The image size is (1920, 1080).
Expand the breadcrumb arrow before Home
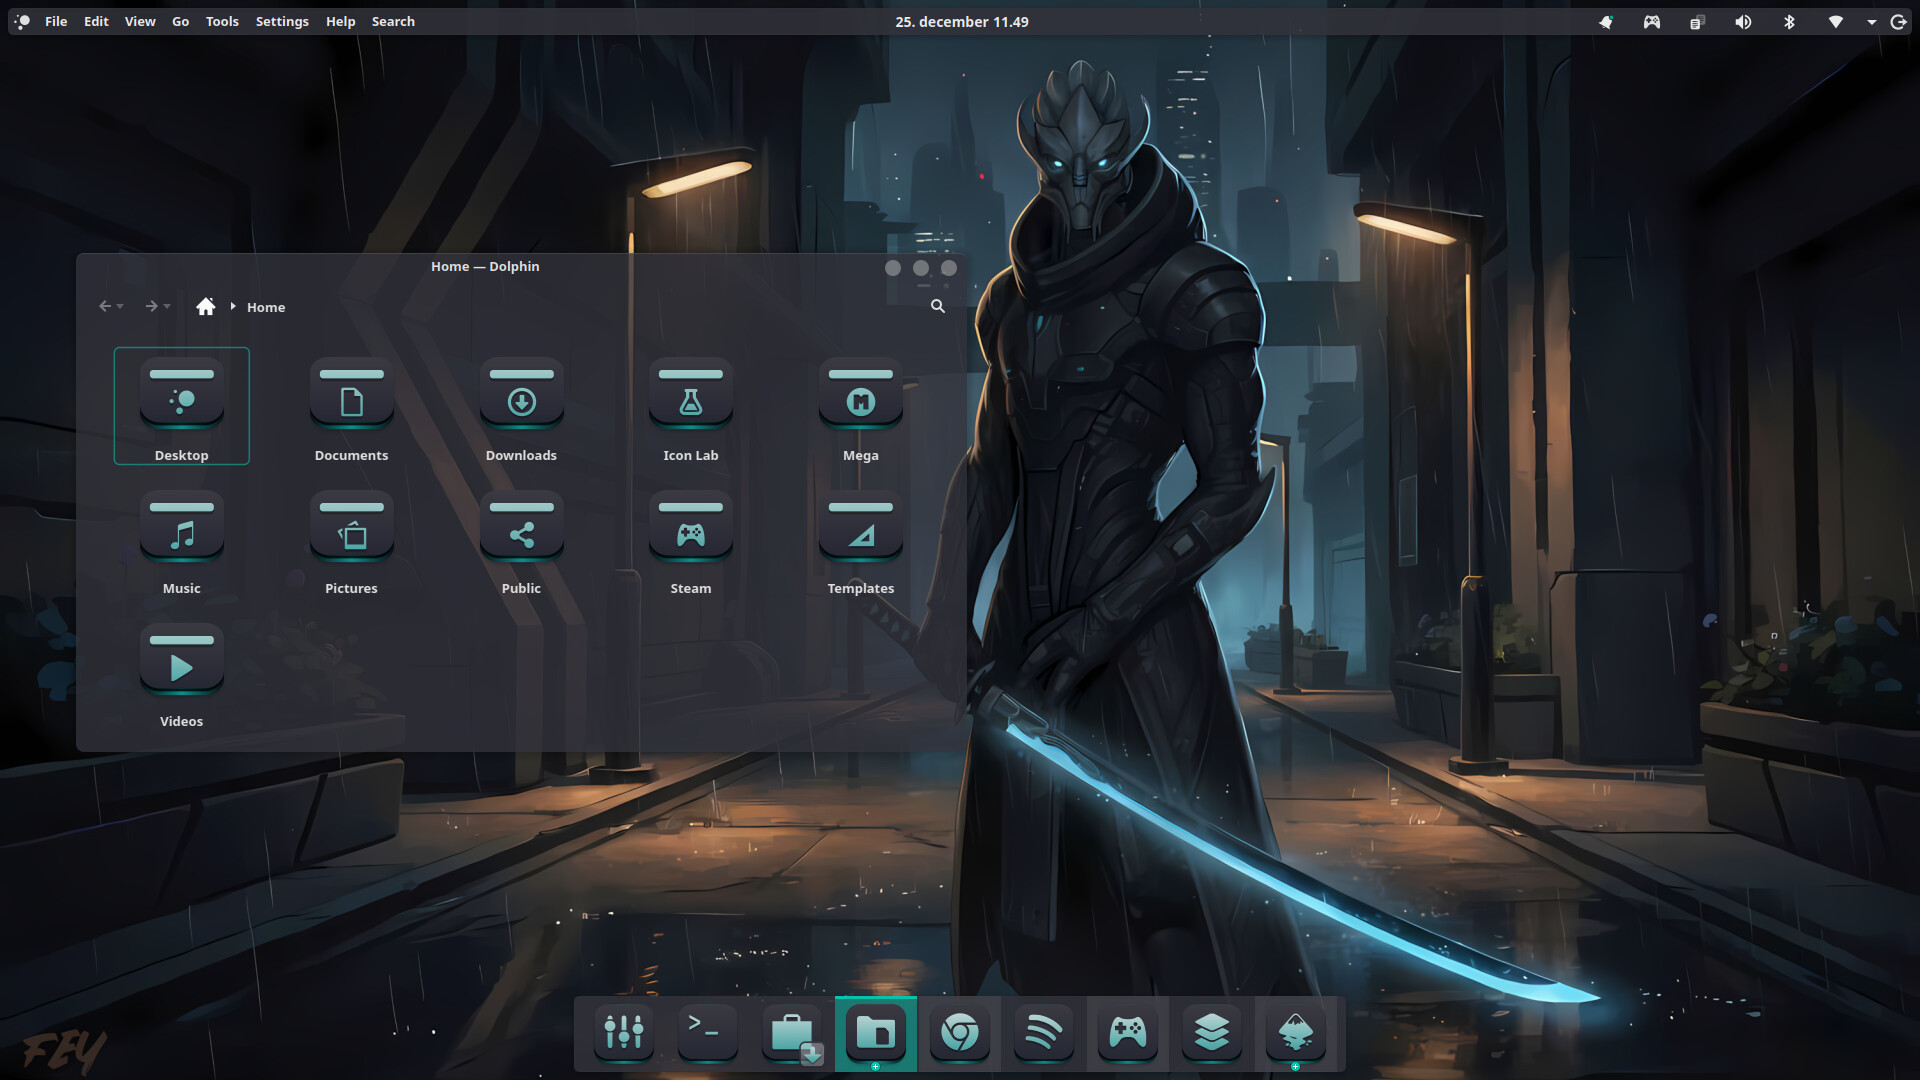233,306
